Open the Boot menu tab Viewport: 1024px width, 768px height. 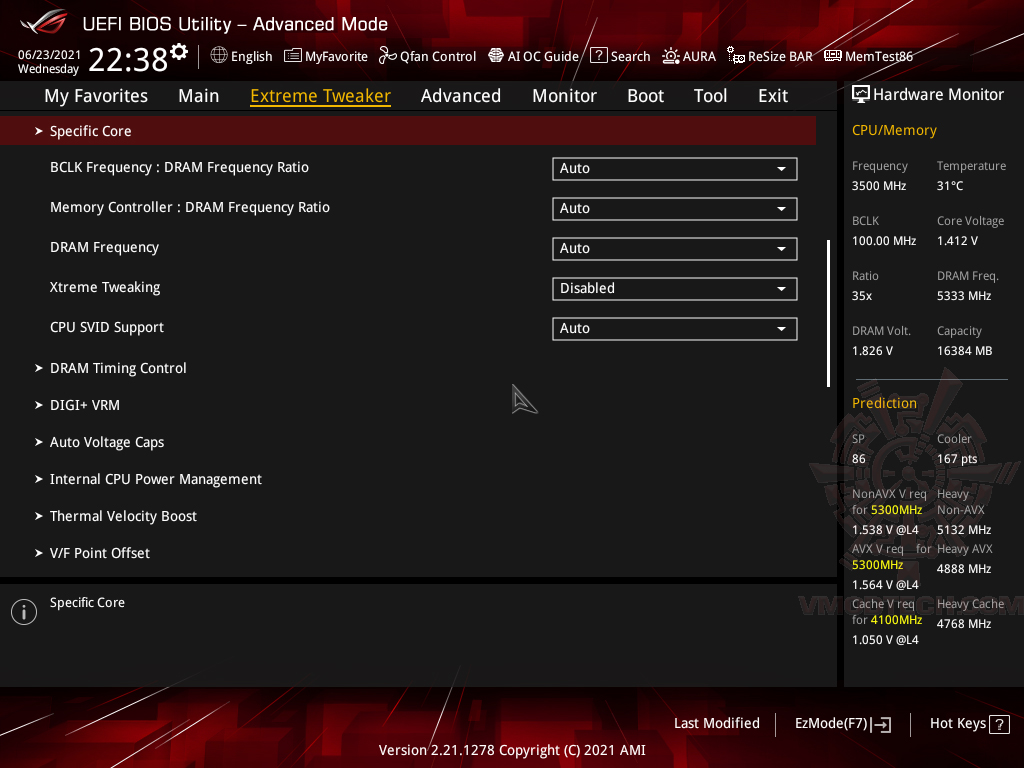click(645, 95)
